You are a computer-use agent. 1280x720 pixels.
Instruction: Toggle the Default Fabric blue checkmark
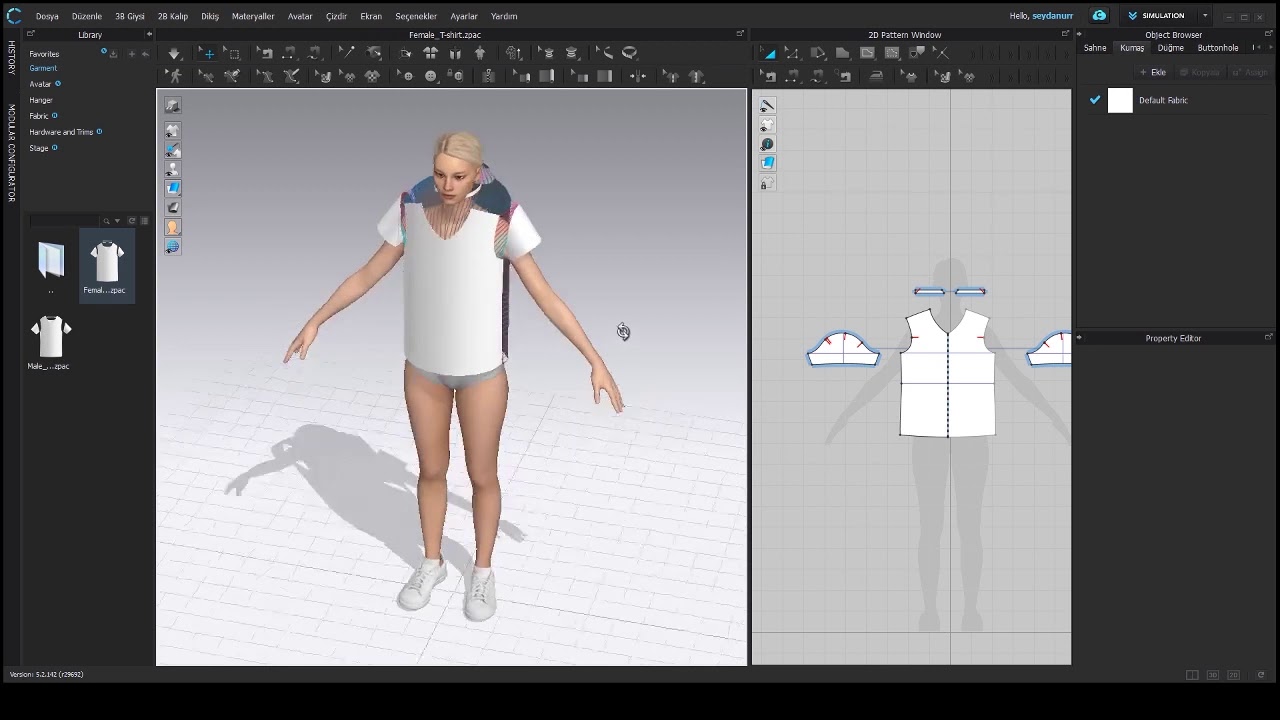point(1095,100)
